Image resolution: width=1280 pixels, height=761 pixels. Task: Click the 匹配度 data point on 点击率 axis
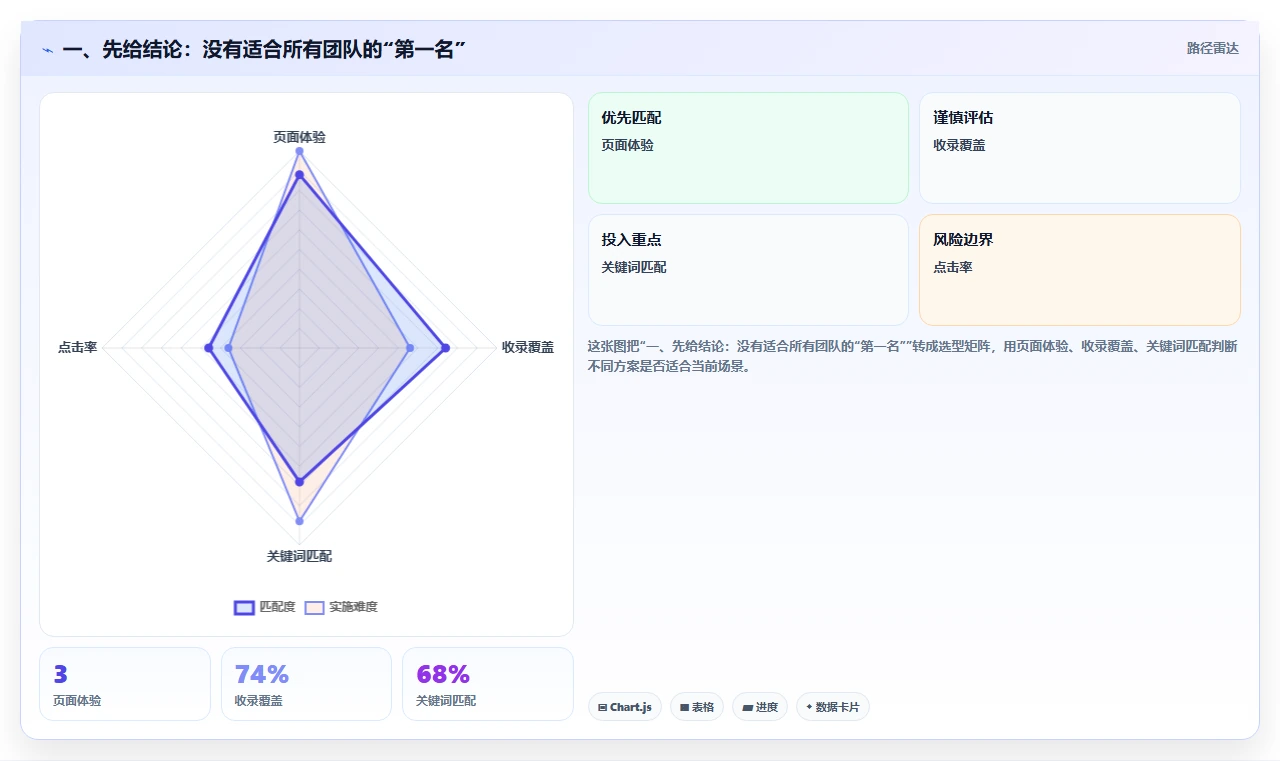pos(208,348)
